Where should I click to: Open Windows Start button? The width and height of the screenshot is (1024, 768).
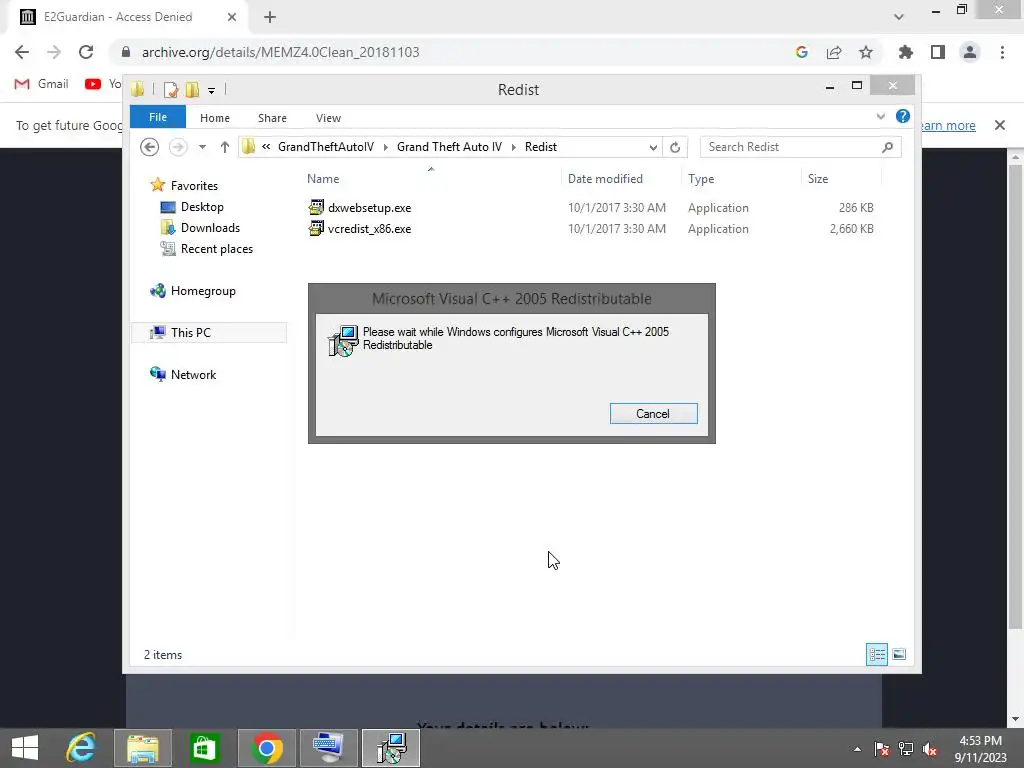[x=25, y=748]
